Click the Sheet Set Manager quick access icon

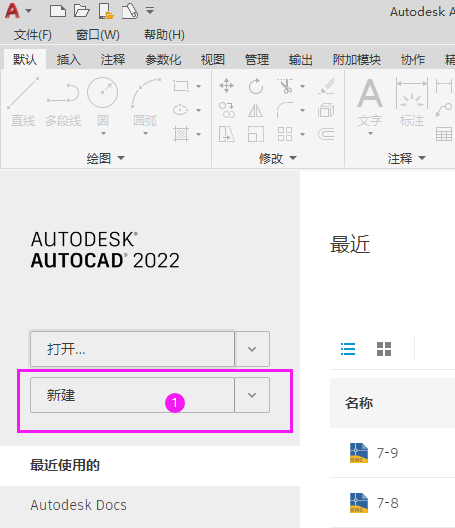point(130,11)
